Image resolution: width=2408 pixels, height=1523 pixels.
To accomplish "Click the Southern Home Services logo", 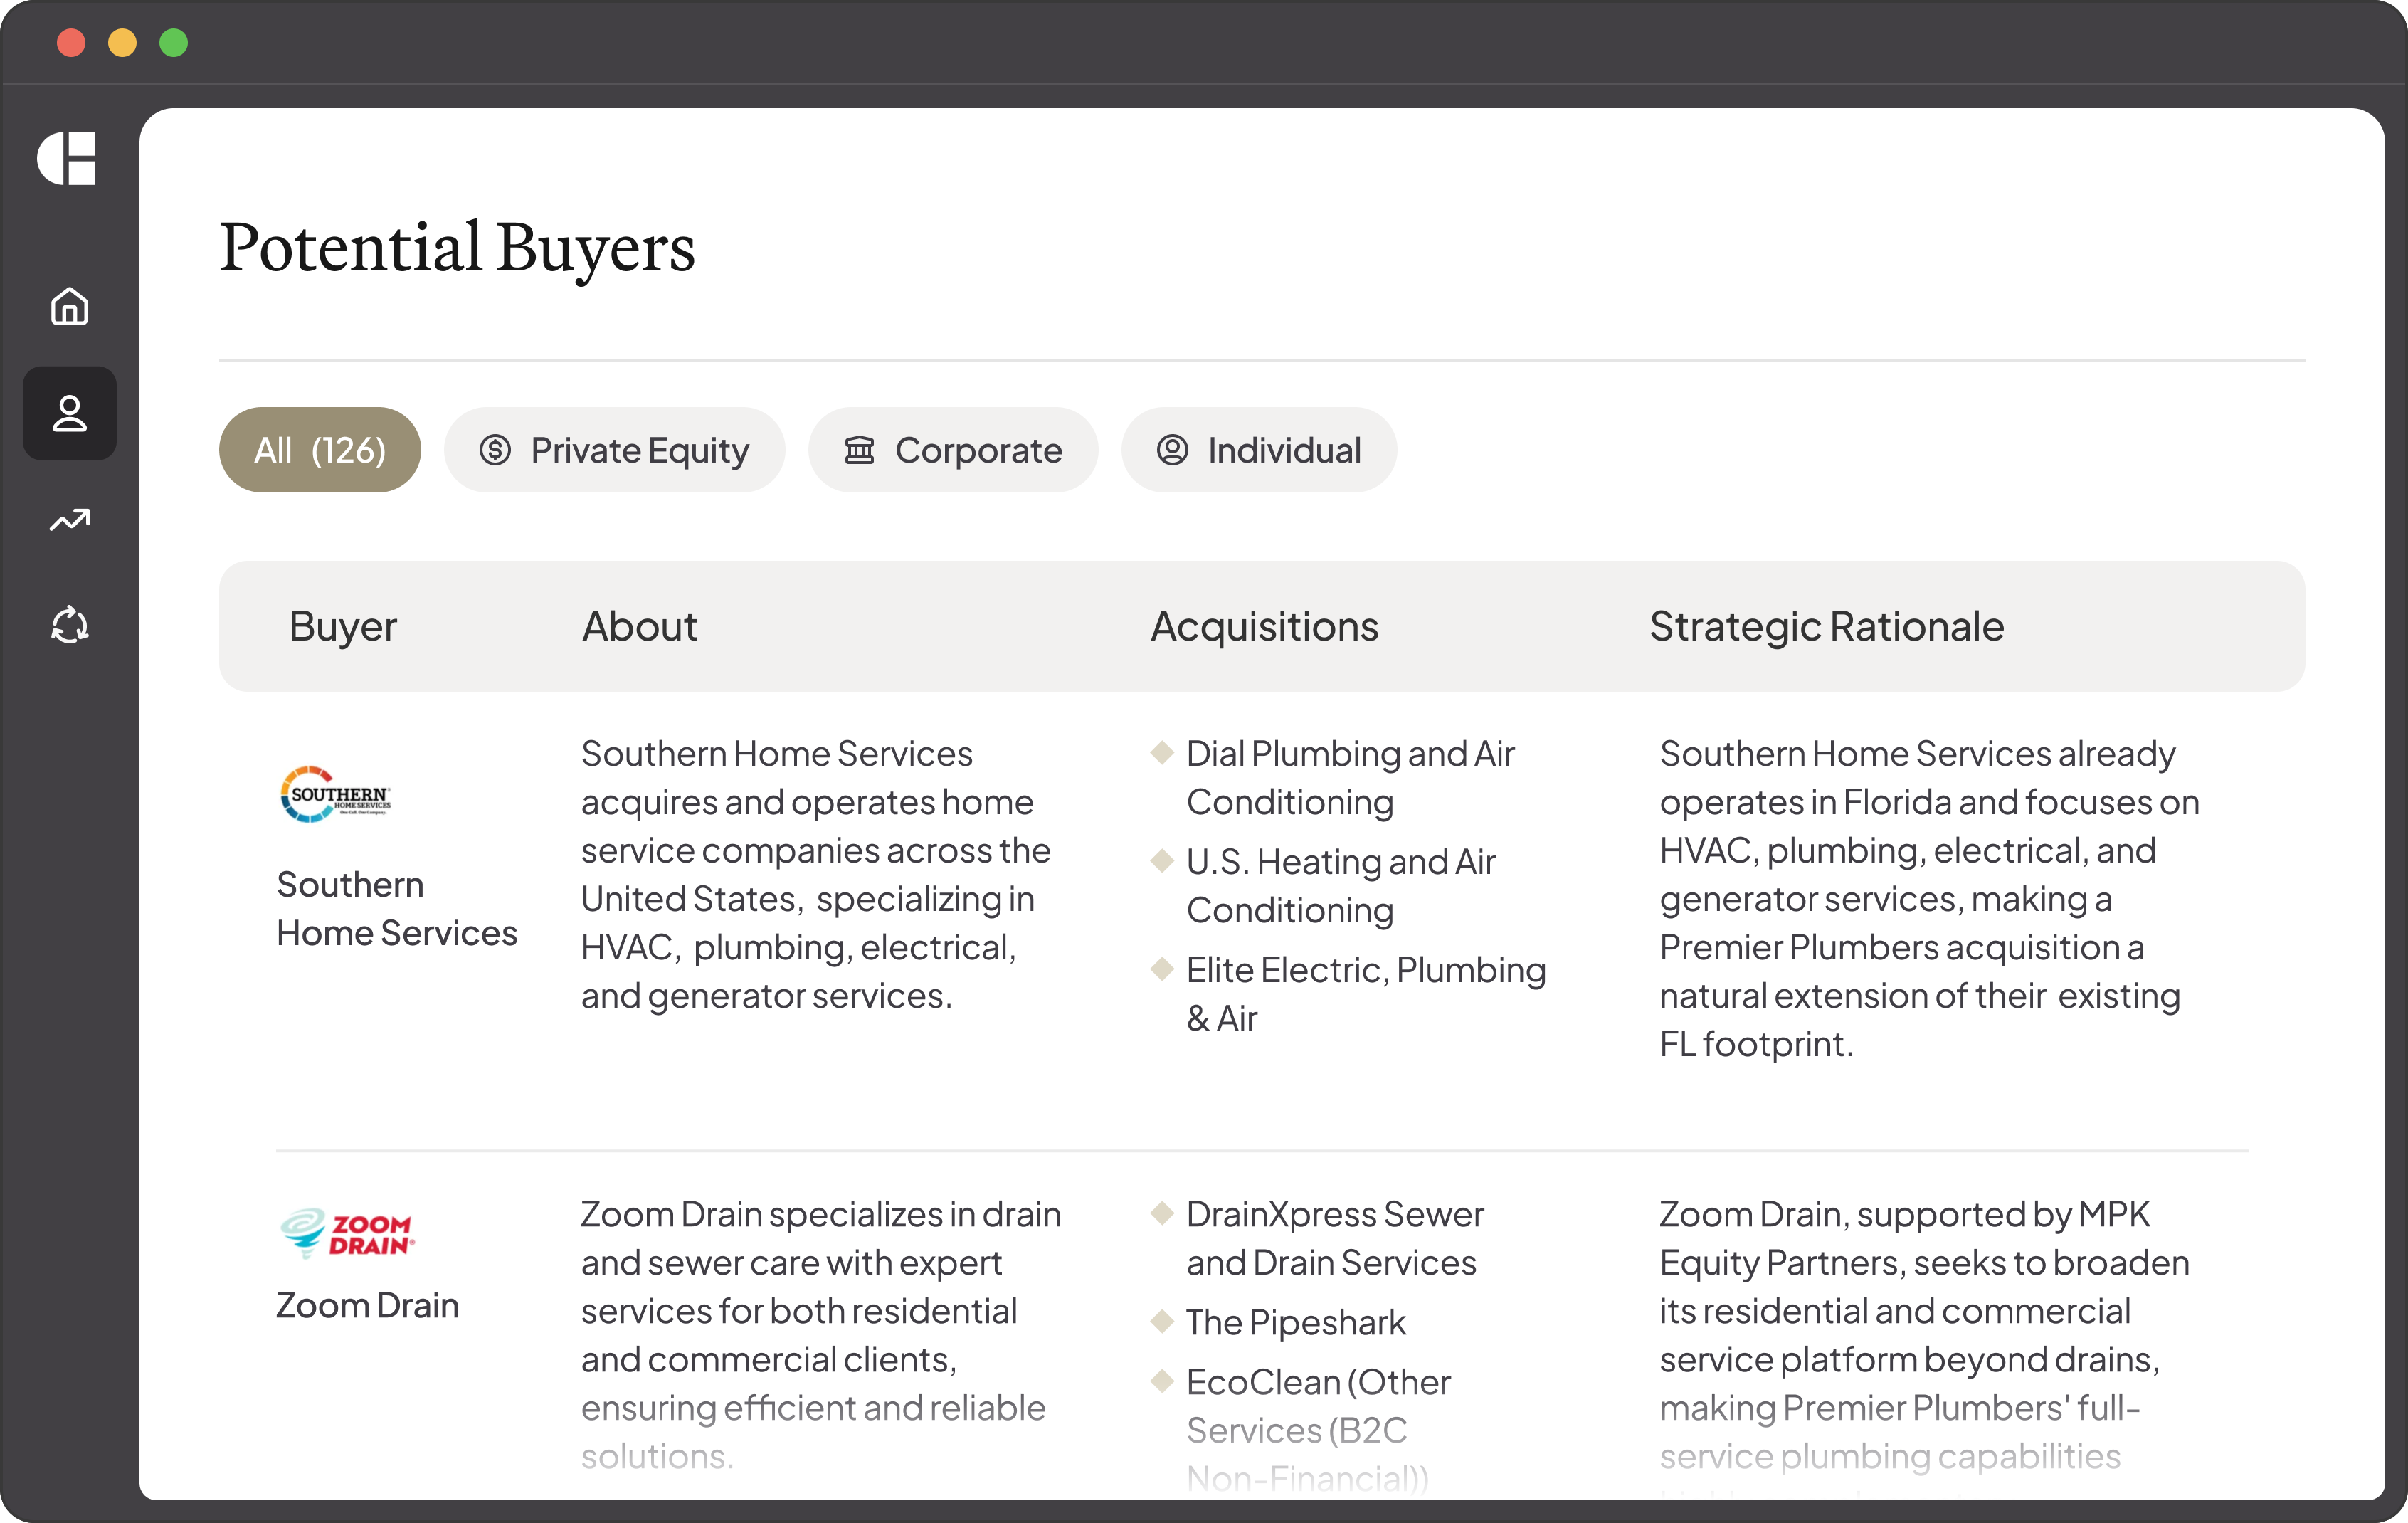I will click(336, 795).
